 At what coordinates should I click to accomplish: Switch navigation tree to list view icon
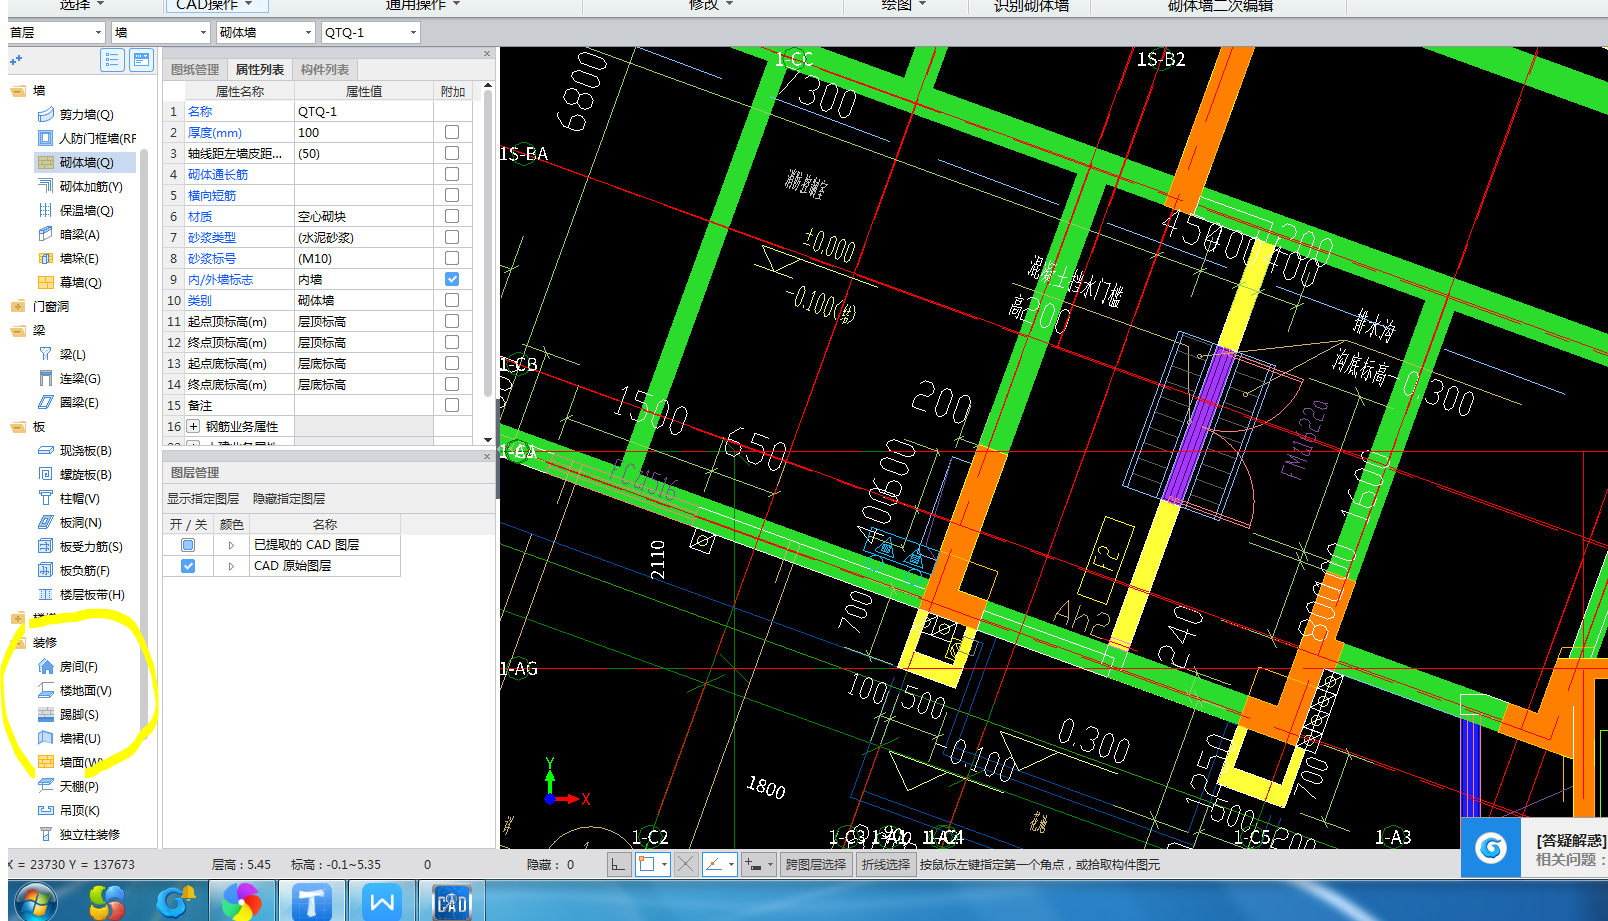(112, 60)
